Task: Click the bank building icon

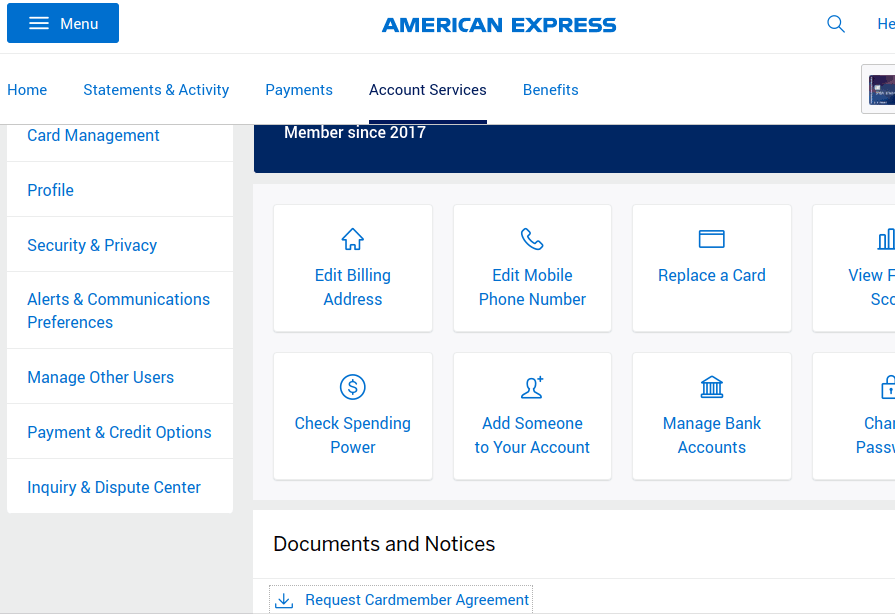Action: [712, 387]
